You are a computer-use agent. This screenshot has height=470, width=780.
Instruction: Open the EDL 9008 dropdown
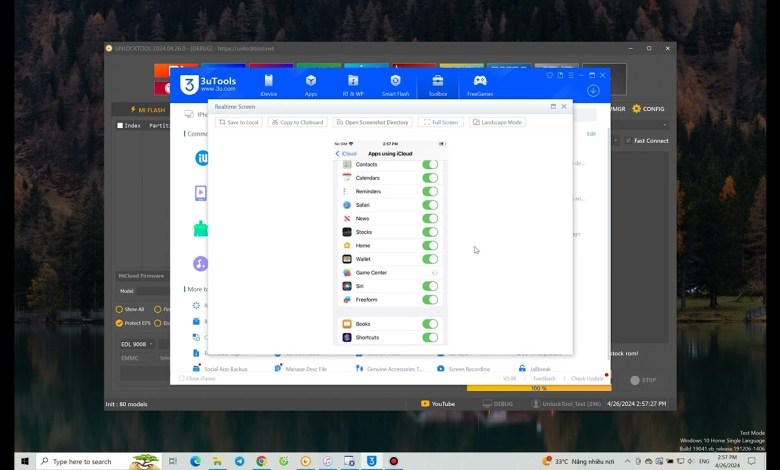pyautogui.click(x=136, y=344)
